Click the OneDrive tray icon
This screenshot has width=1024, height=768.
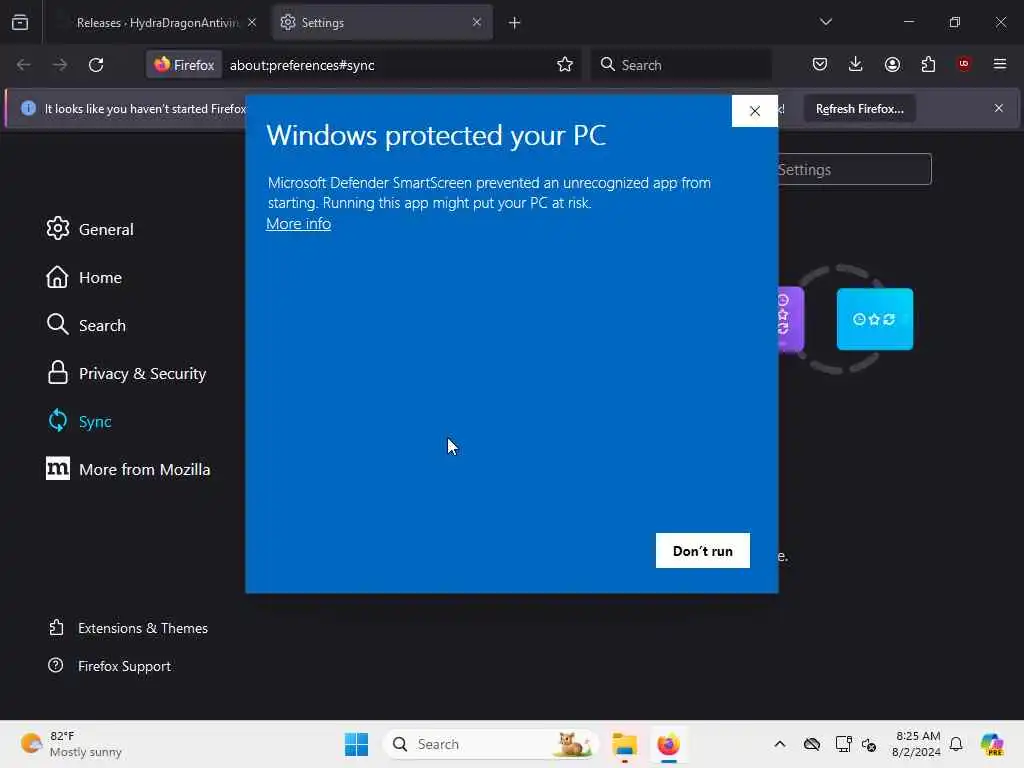(x=812, y=744)
